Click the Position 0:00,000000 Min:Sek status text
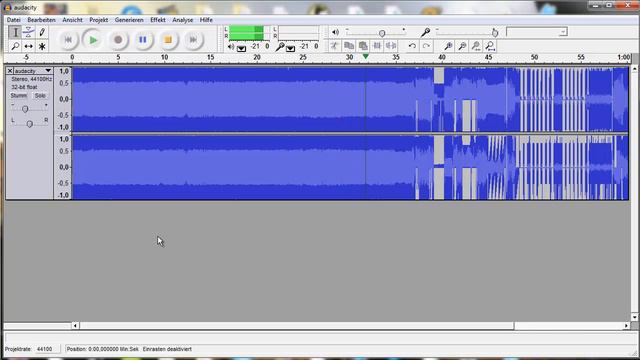This screenshot has height=360, width=640. click(102, 349)
